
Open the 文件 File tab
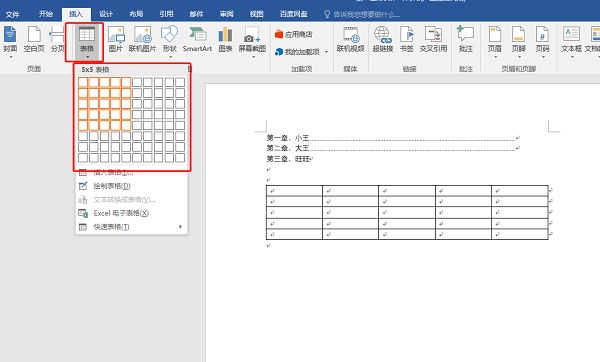point(12,14)
